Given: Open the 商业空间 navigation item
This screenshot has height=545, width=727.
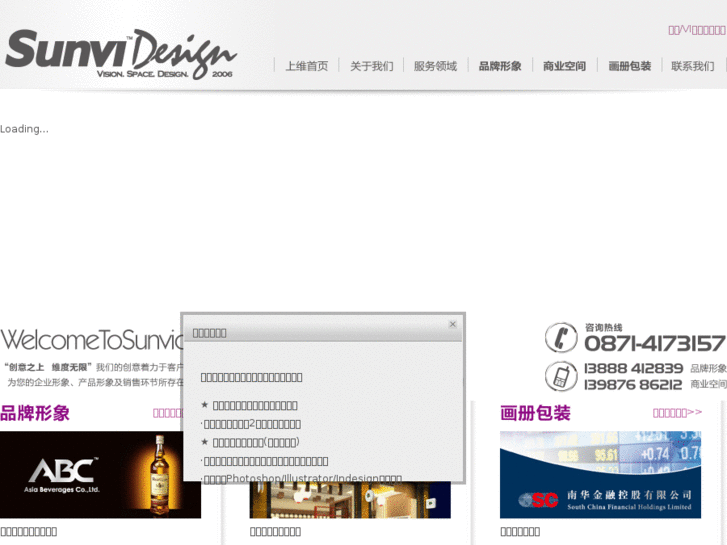Looking at the screenshot, I should [x=564, y=66].
